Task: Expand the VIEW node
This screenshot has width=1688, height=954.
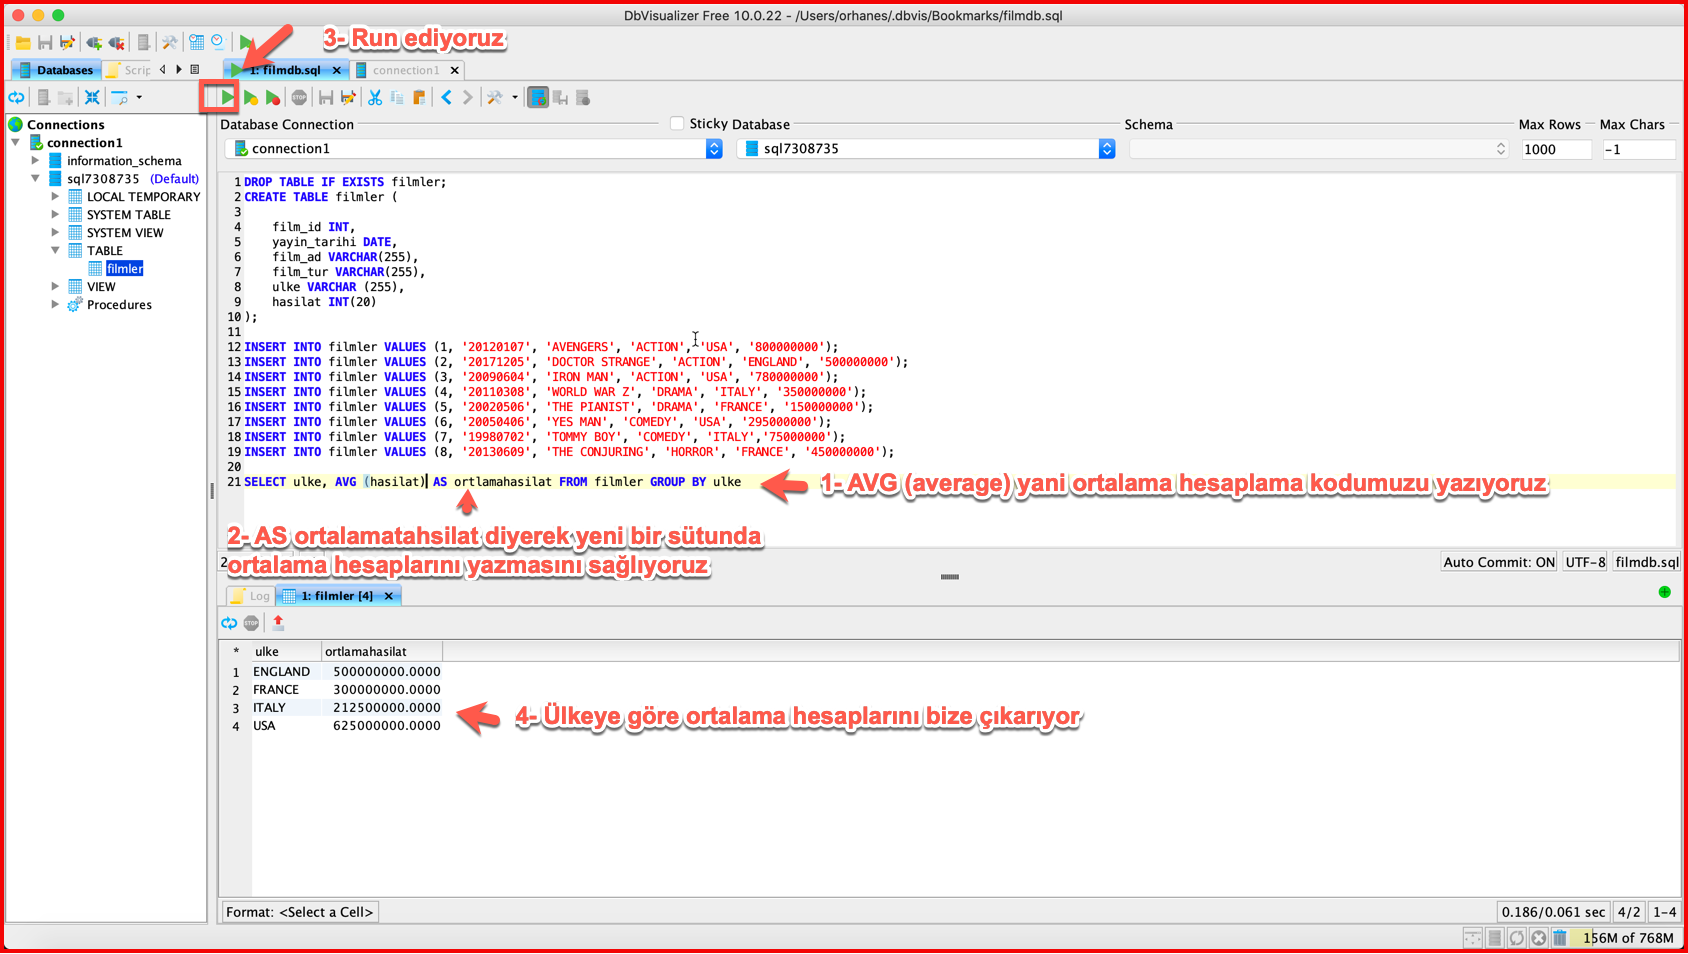Action: click(56, 286)
